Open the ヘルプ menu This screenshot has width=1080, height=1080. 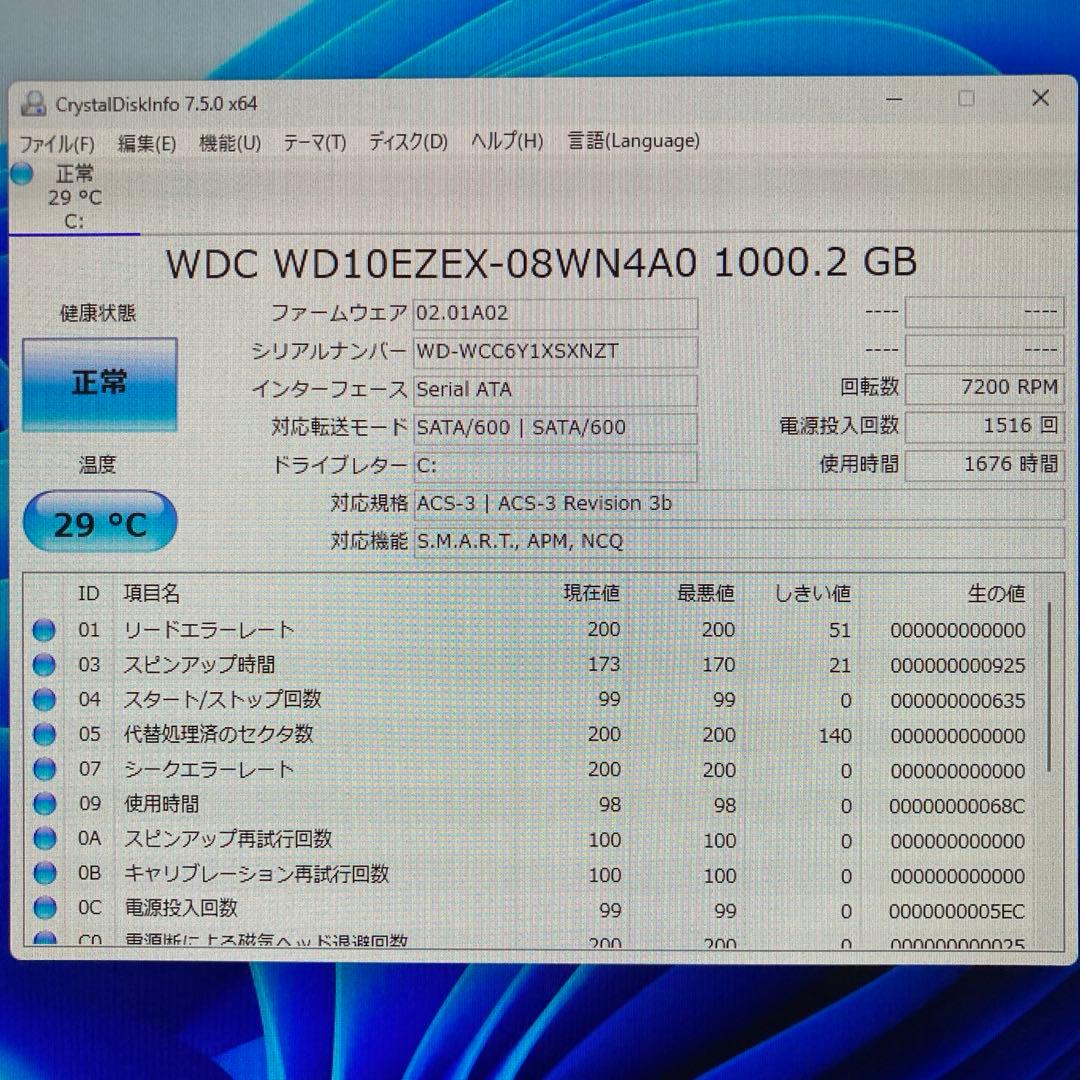[506, 142]
